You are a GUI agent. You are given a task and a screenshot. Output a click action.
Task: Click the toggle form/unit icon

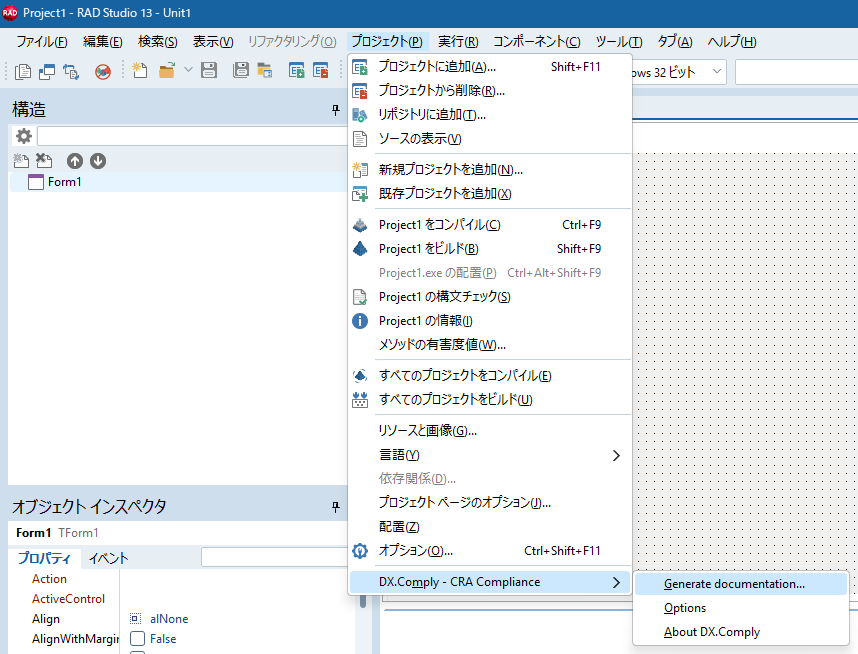tap(71, 71)
